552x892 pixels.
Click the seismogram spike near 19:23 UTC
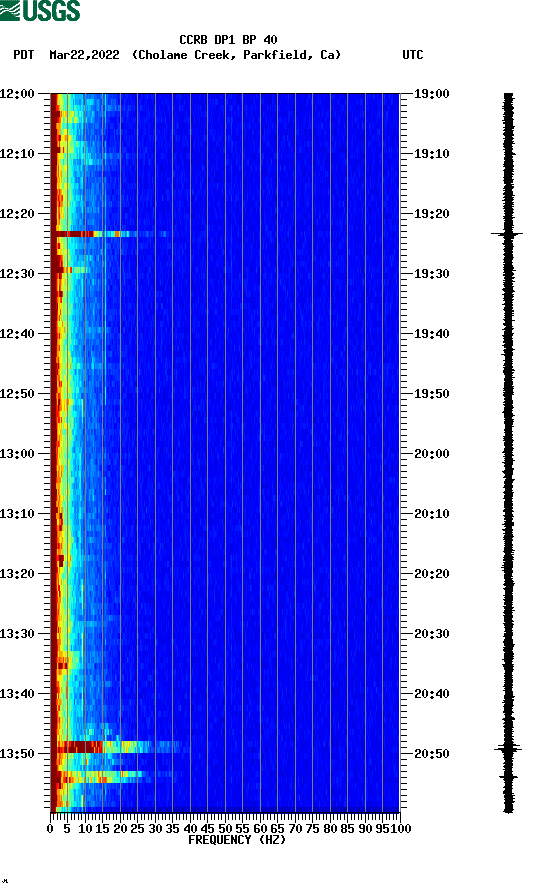[x=507, y=234]
